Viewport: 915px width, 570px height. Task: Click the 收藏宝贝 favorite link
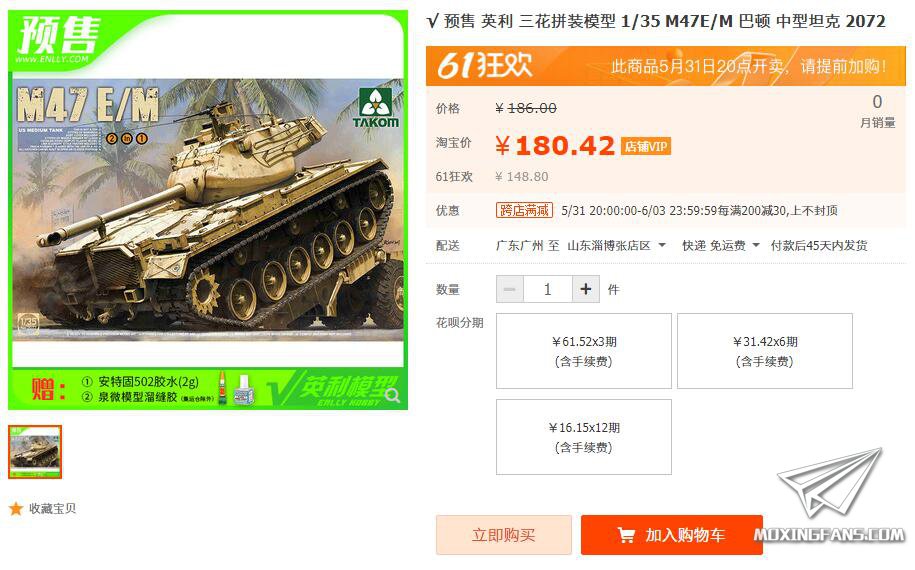53,509
